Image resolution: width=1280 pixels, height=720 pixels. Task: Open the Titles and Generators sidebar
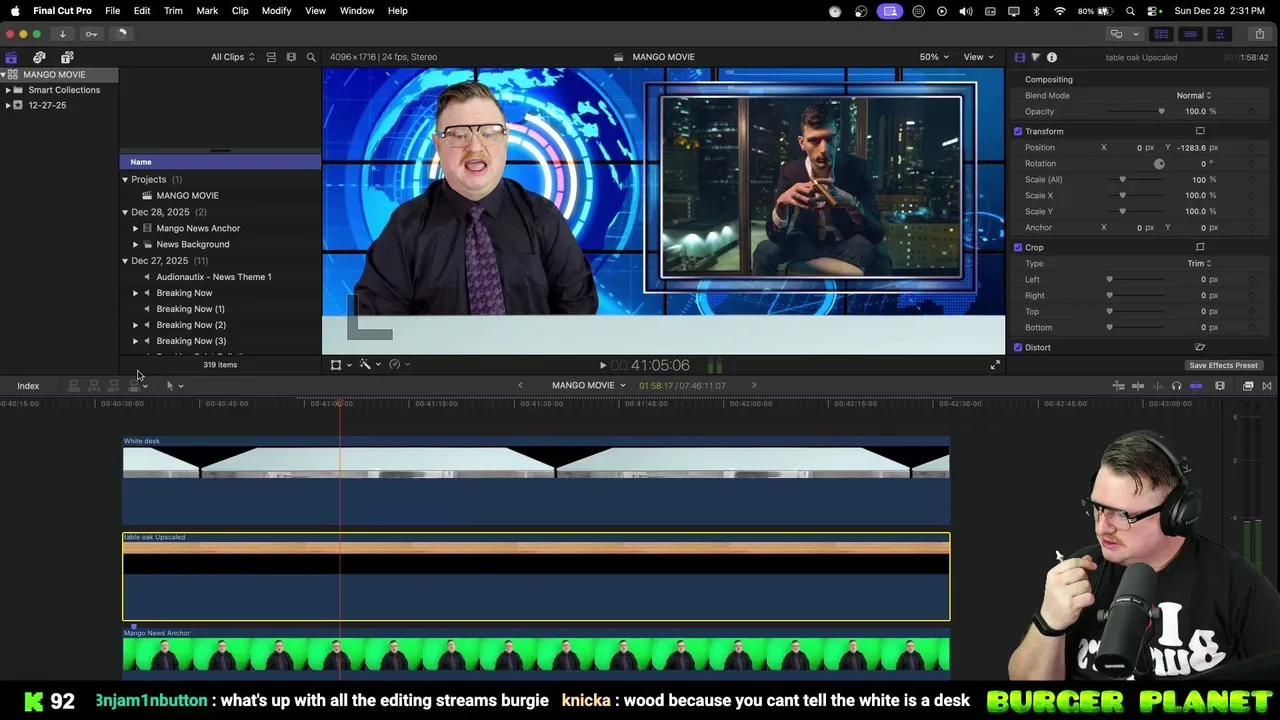pyautogui.click(x=67, y=57)
